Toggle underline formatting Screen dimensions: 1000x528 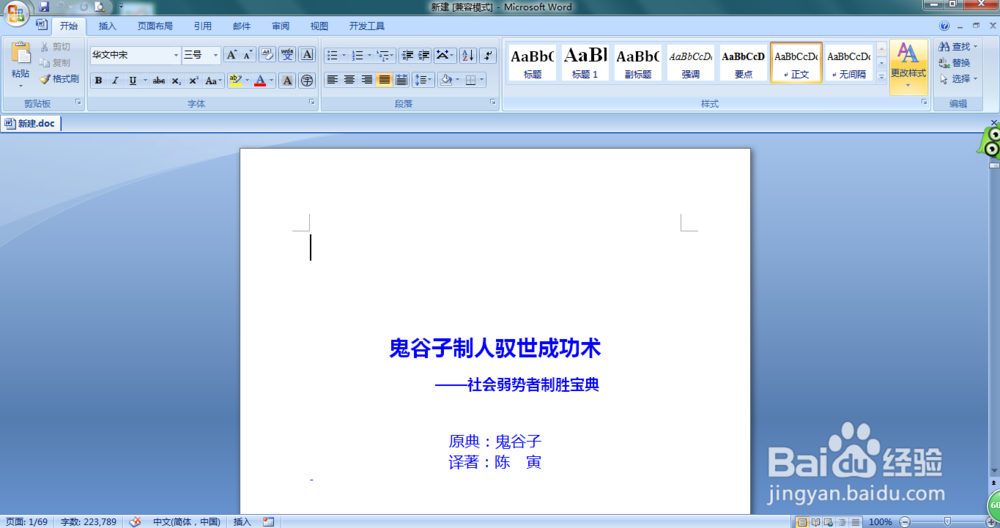pos(133,81)
